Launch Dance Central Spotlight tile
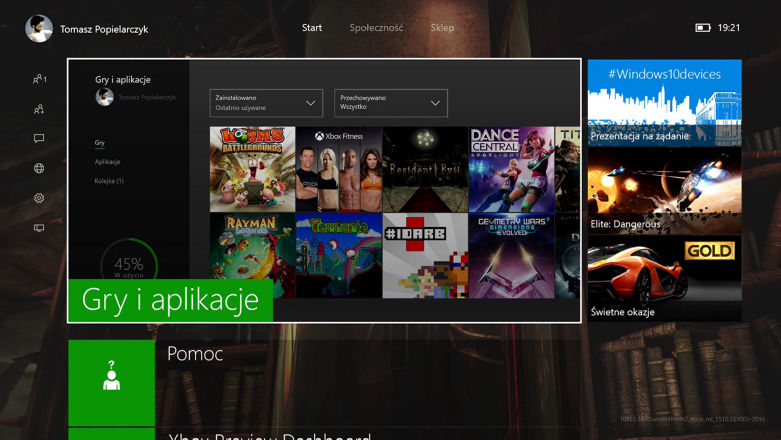This screenshot has height=440, width=781. click(512, 169)
